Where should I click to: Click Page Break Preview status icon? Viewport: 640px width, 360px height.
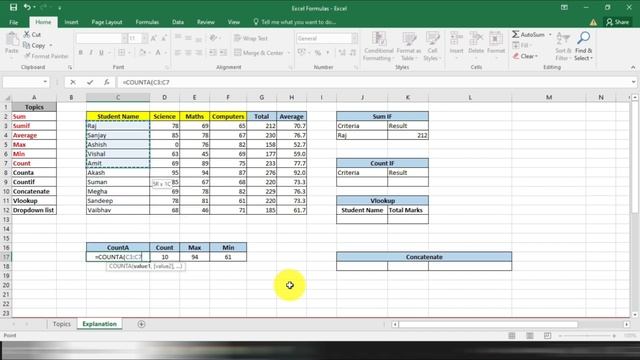tap(547, 336)
